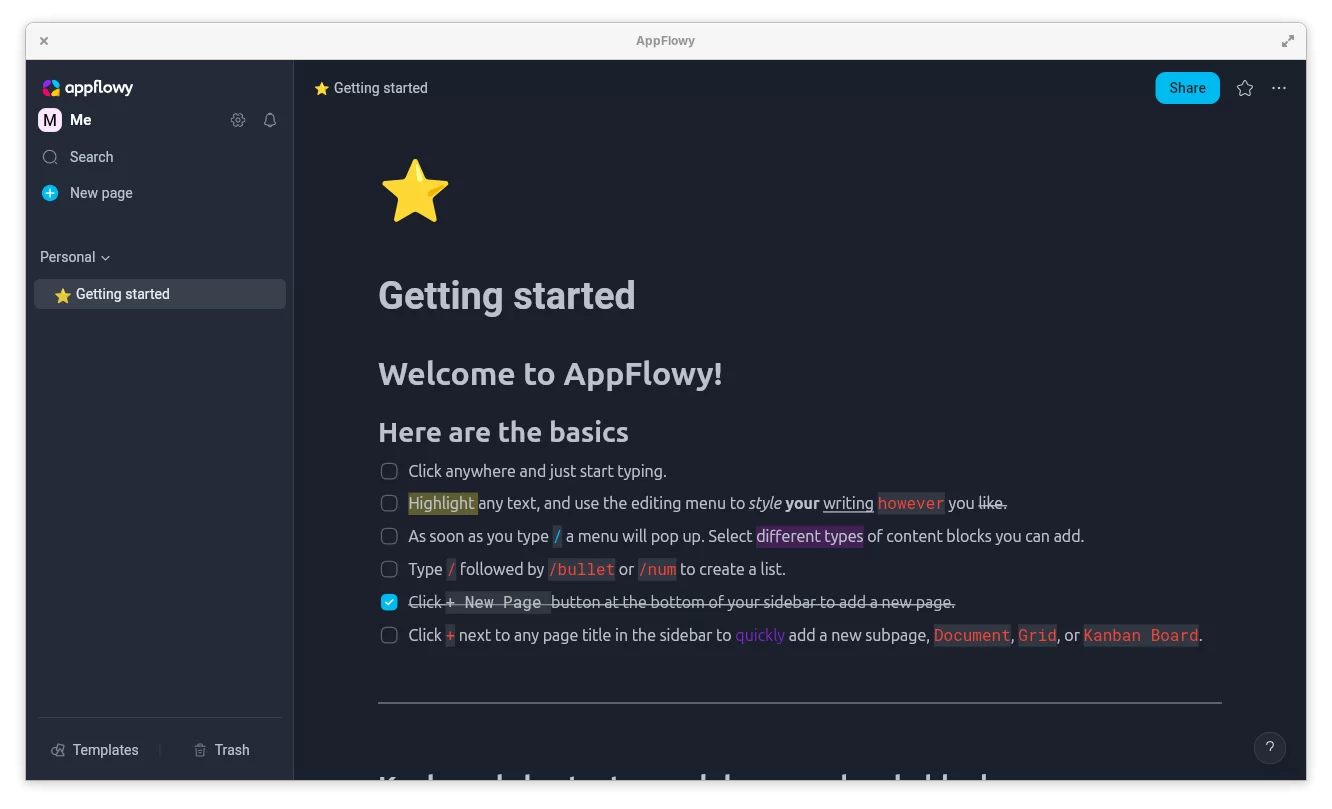Select the Getting started page in the sidebar
Viewport: 1332px width, 809px height.
(x=160, y=294)
